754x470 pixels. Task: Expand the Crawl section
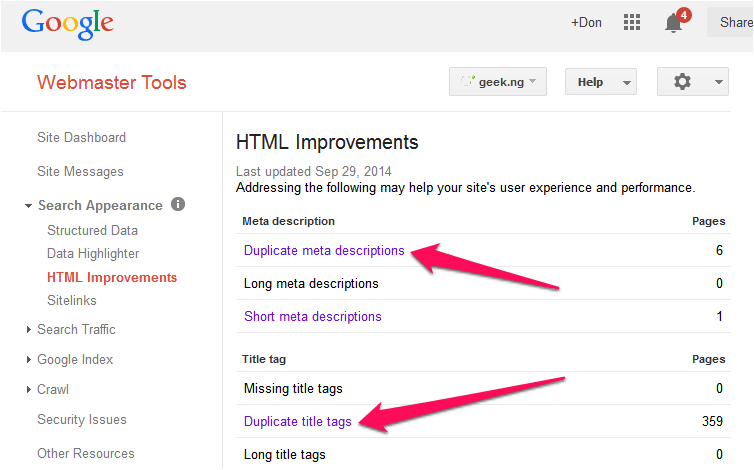[x=28, y=389]
